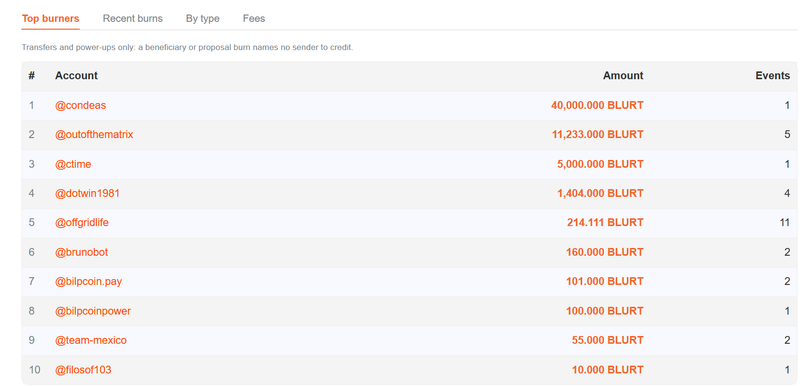Click rank number 10 in the table
The image size is (800, 387).
tap(34, 370)
